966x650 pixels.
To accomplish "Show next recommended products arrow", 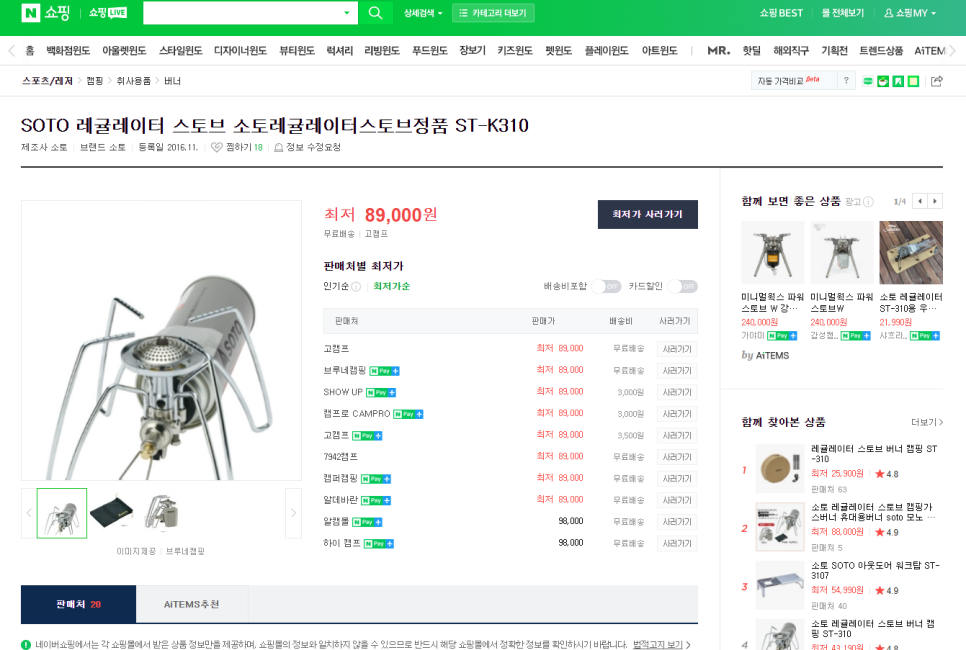I will (935, 201).
